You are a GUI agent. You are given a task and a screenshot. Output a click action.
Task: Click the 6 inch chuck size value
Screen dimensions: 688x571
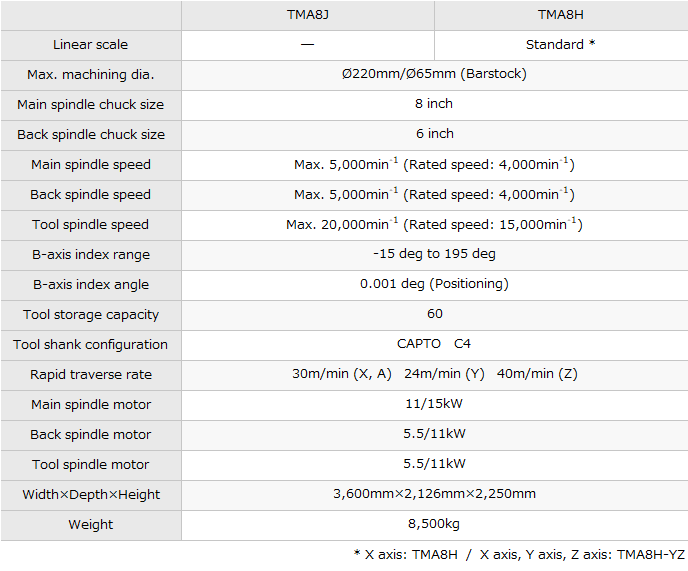(434, 135)
